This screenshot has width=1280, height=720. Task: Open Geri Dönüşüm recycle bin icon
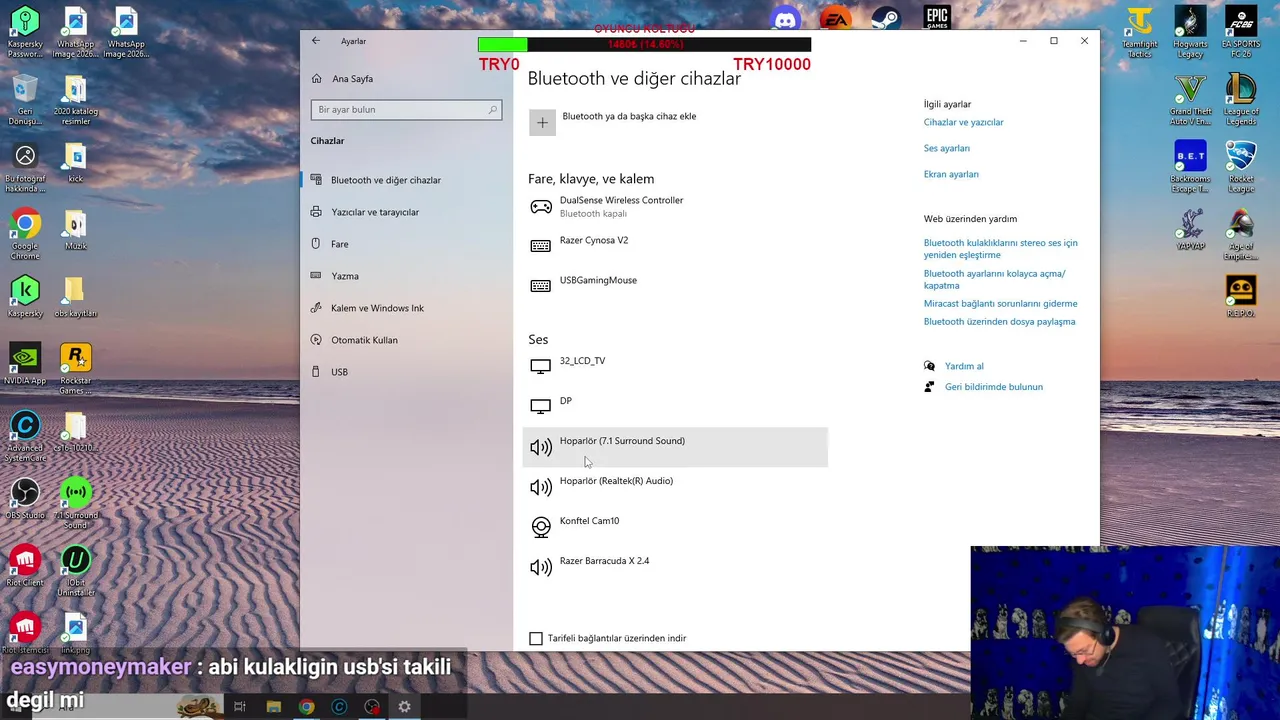click(x=25, y=100)
